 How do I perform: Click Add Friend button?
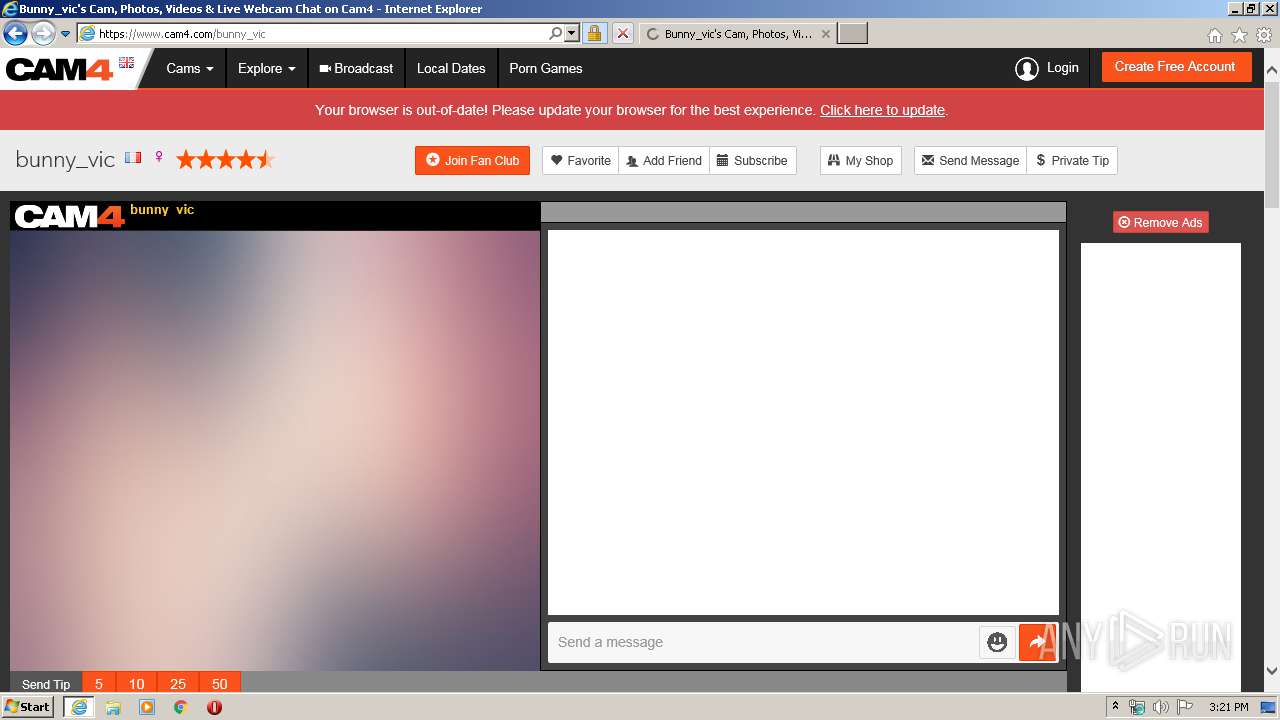(x=664, y=160)
